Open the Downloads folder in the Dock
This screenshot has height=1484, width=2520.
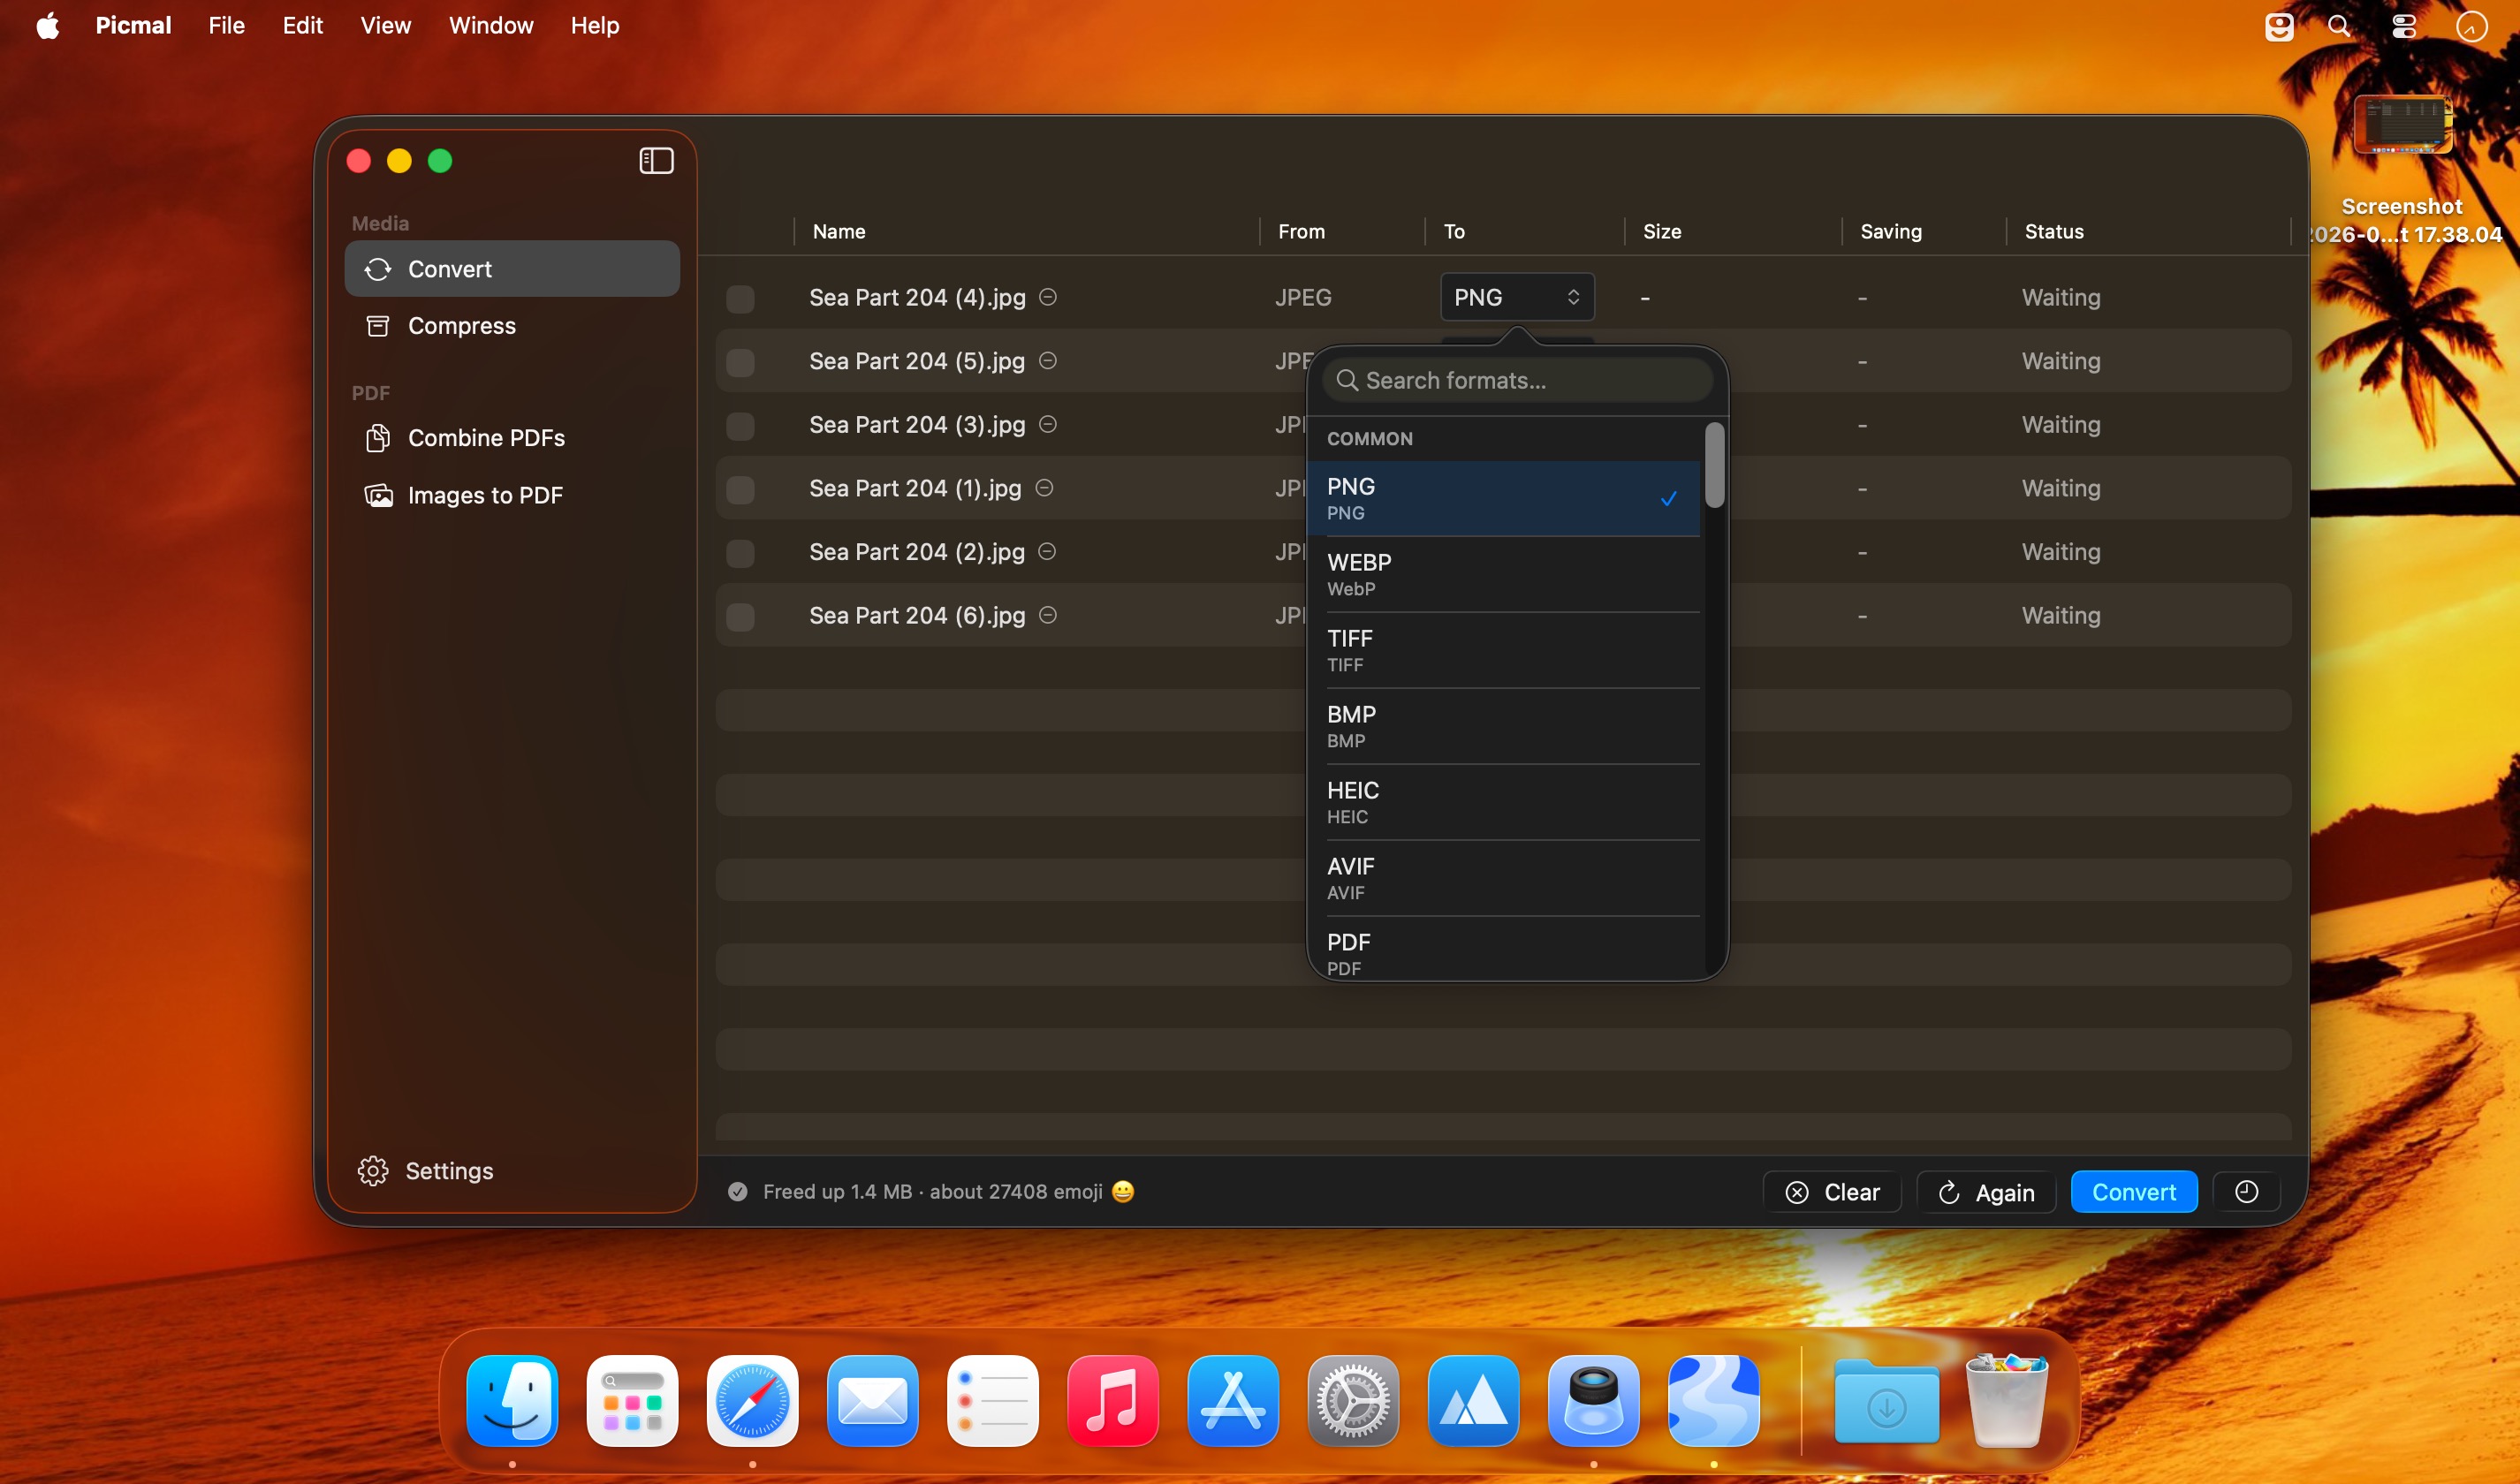[x=1886, y=1400]
